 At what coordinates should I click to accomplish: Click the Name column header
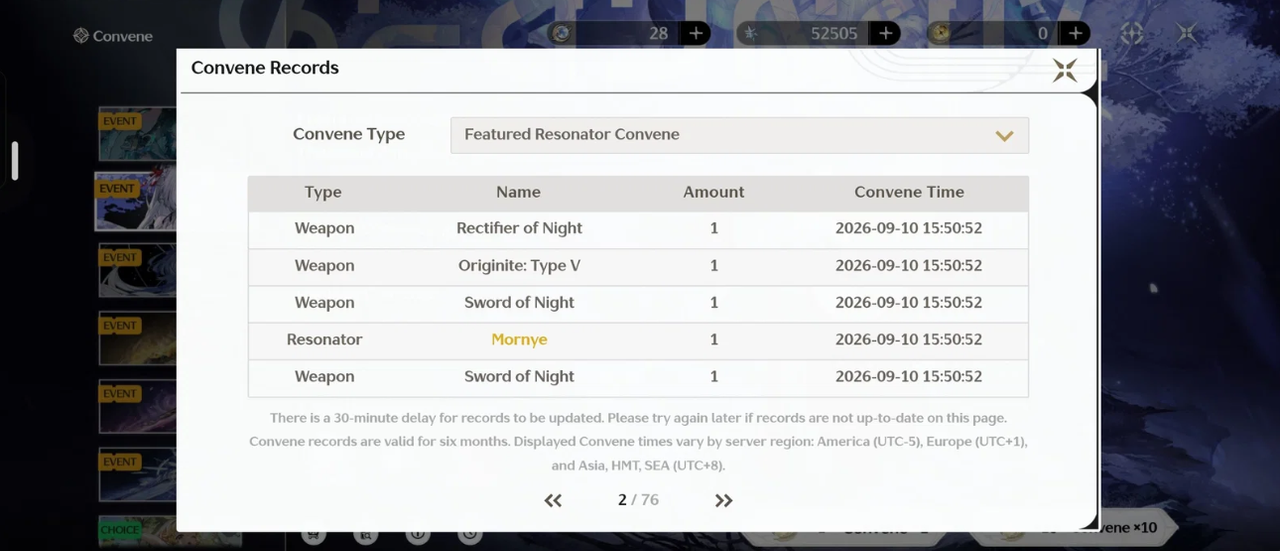[518, 193]
